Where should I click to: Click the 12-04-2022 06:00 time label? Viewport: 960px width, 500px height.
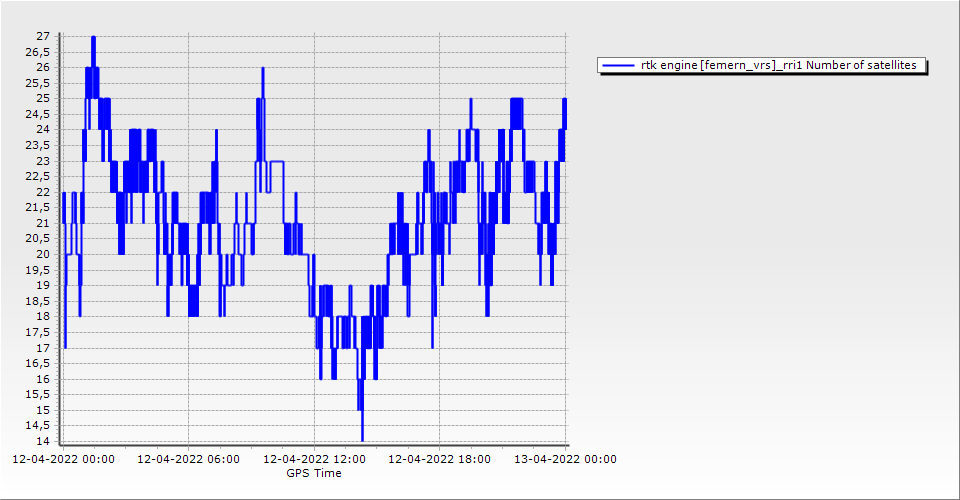pyautogui.click(x=188, y=459)
